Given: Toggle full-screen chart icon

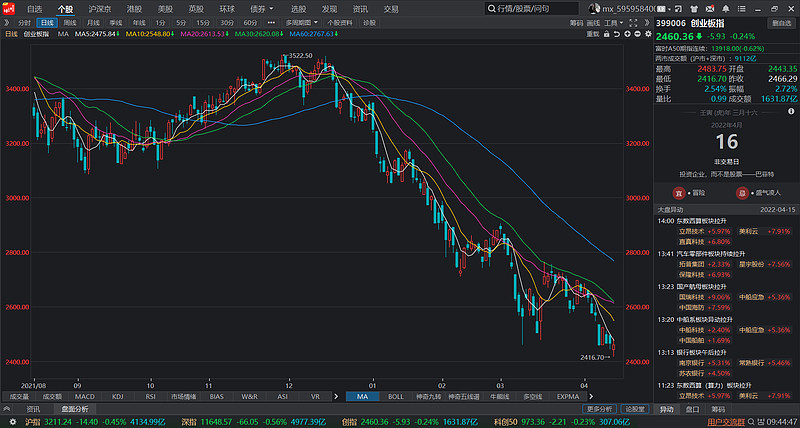Looking at the screenshot, I should coord(633,23).
